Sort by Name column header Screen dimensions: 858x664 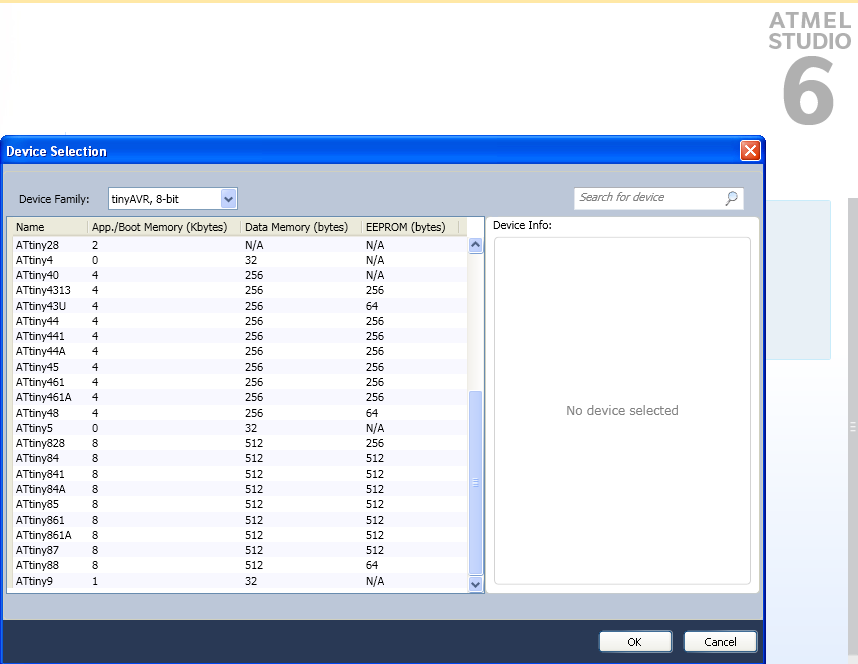pyautogui.click(x=49, y=227)
